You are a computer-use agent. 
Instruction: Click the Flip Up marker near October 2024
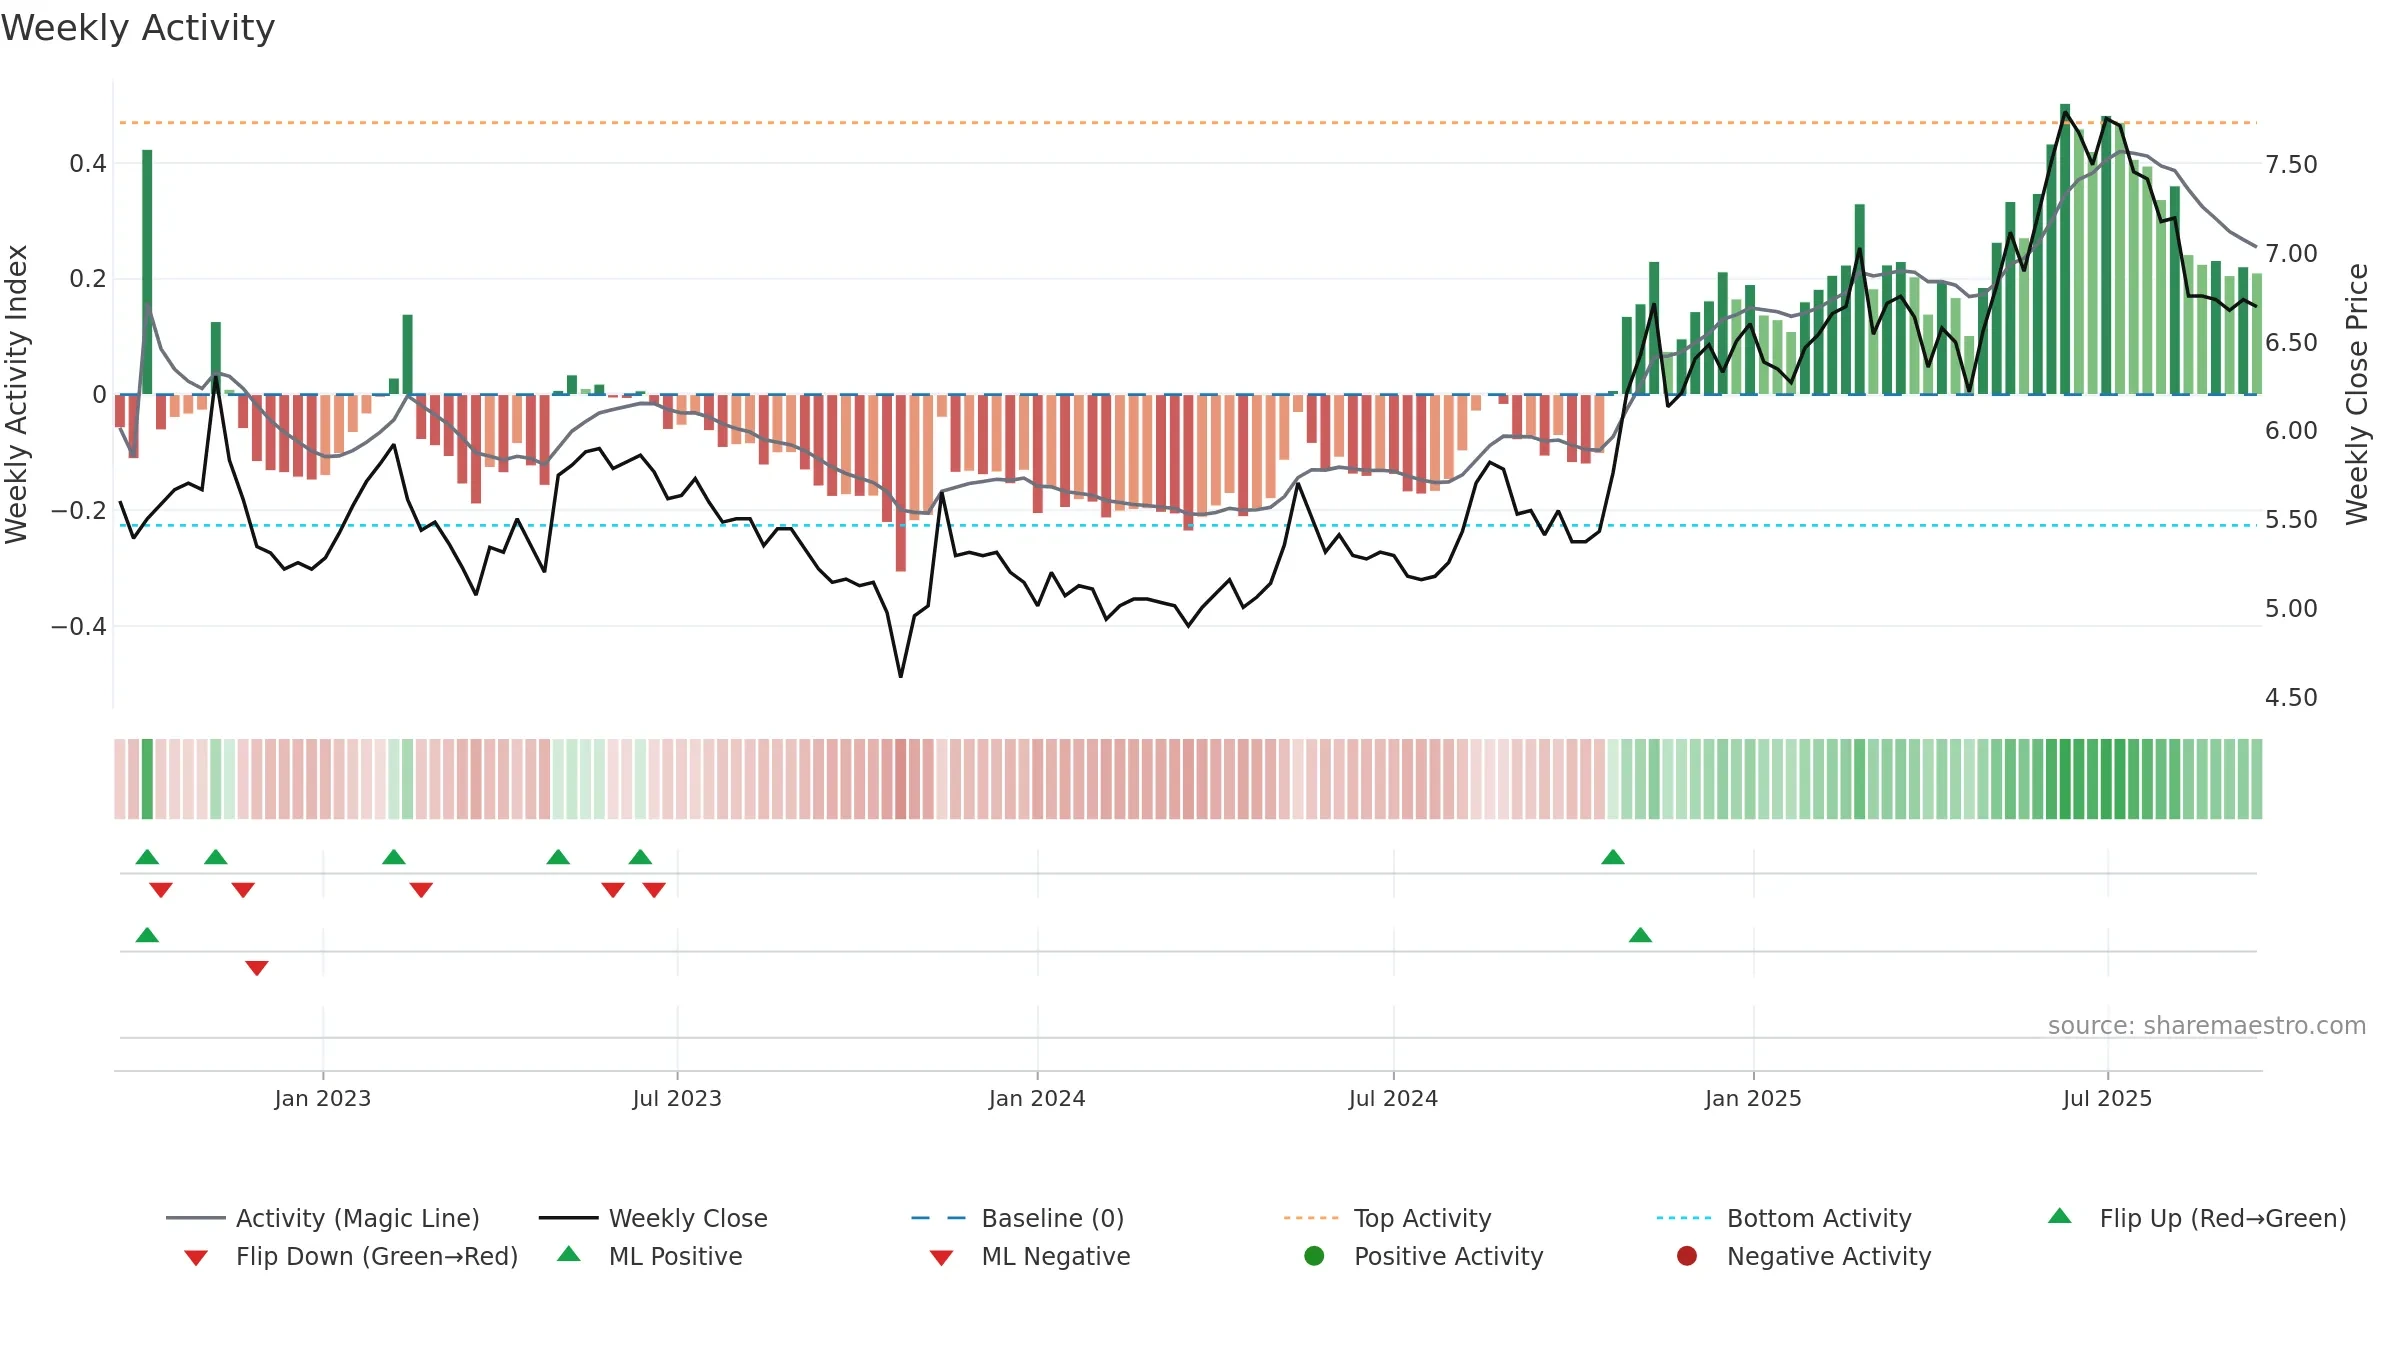tap(1613, 857)
